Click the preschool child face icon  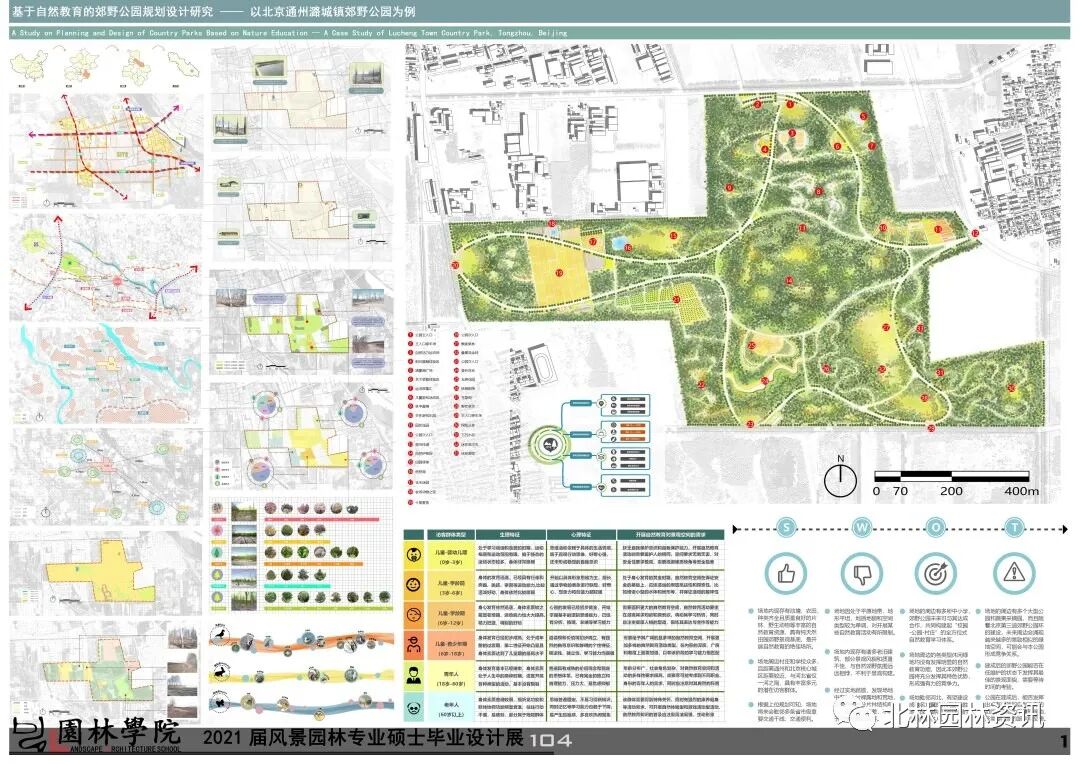click(413, 585)
